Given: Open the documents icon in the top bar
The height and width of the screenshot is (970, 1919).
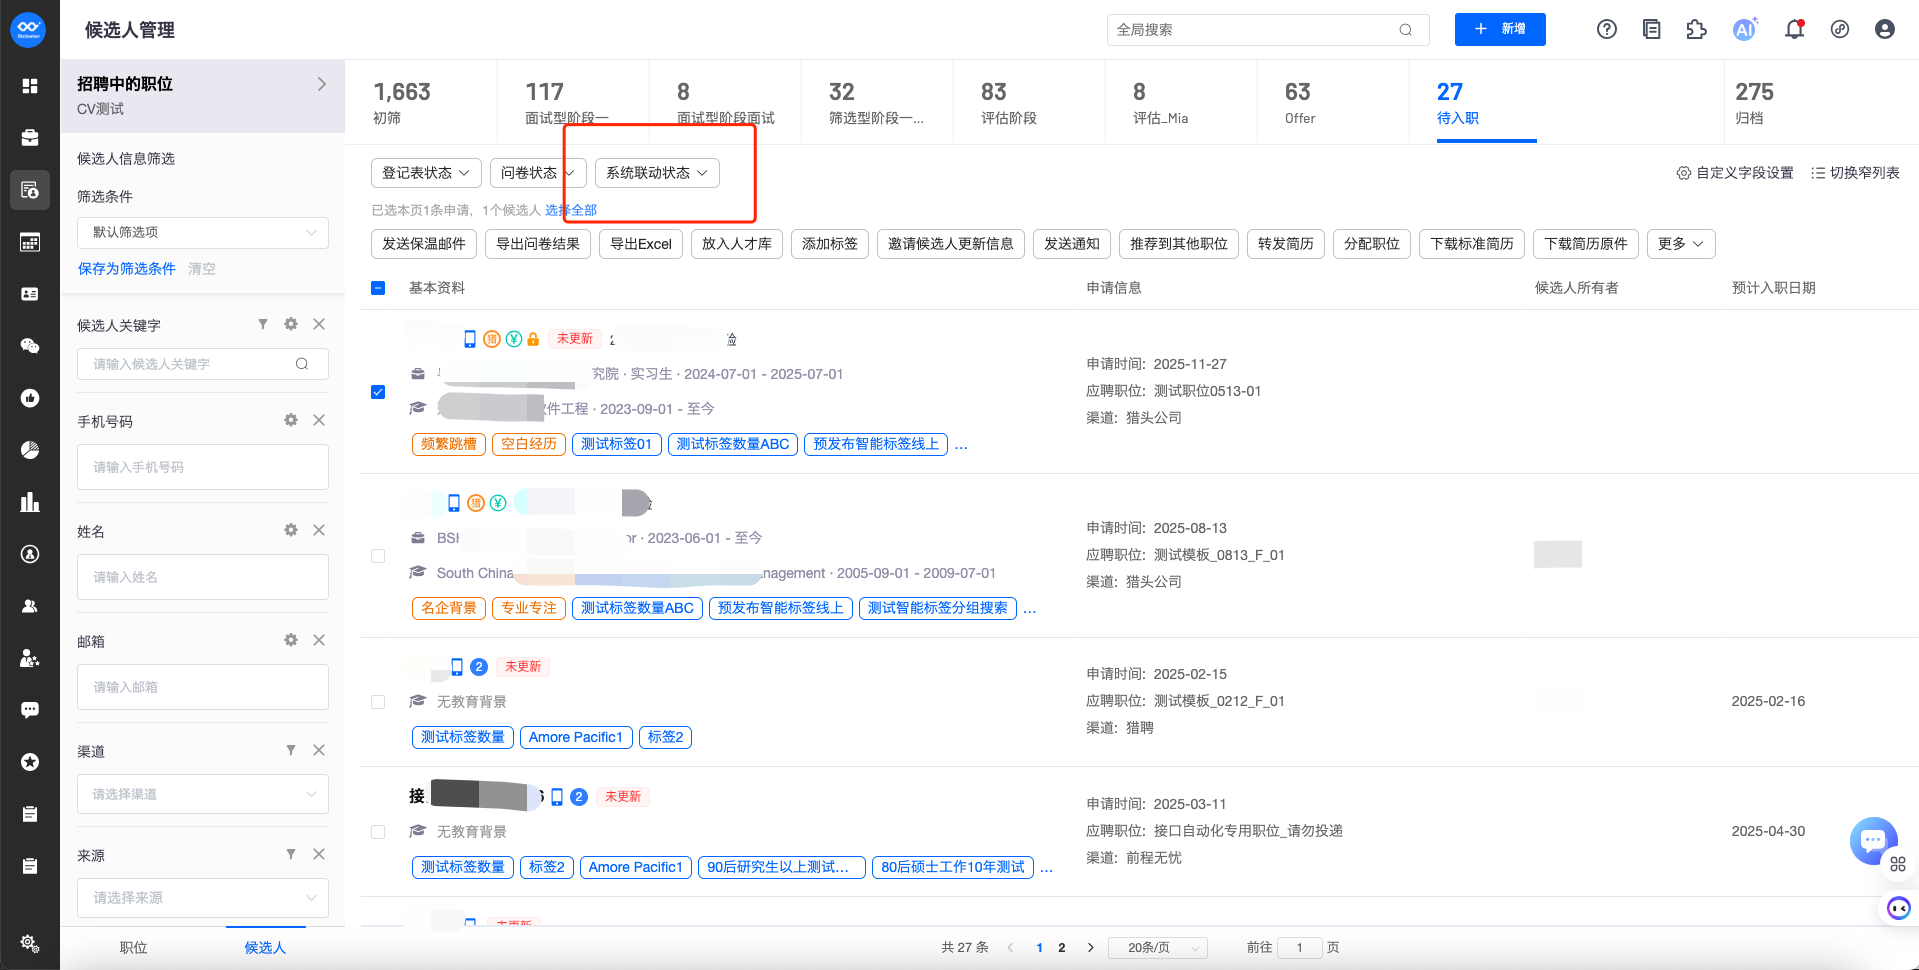Looking at the screenshot, I should tap(1652, 30).
